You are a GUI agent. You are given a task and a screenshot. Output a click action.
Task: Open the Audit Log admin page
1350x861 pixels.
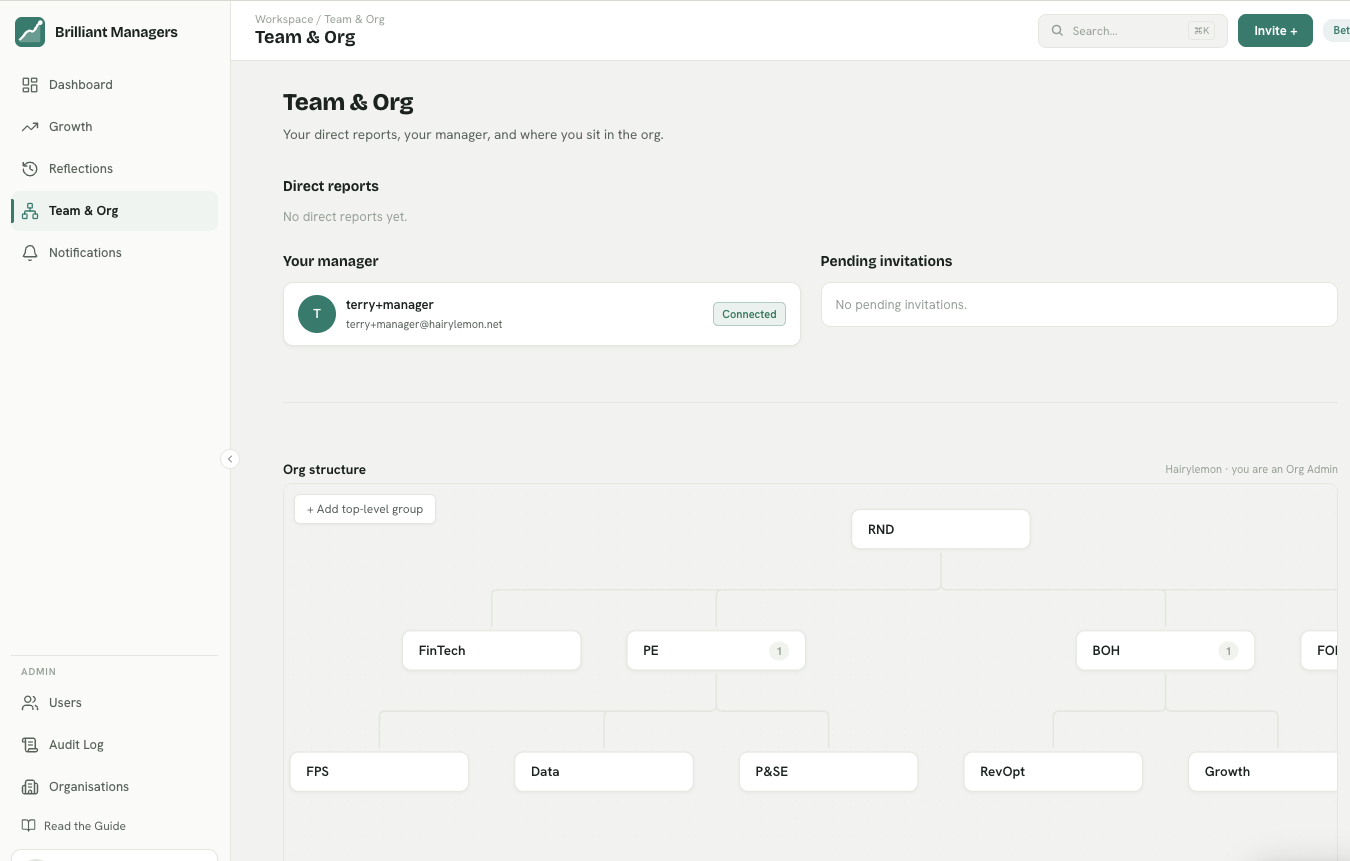[114, 745]
